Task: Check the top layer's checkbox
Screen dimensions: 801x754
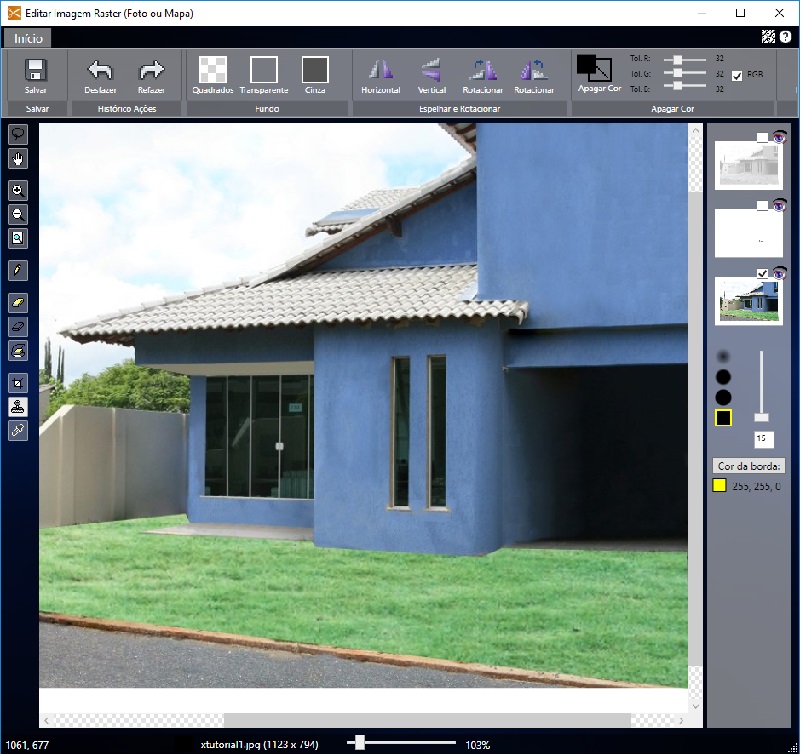Action: (762, 138)
